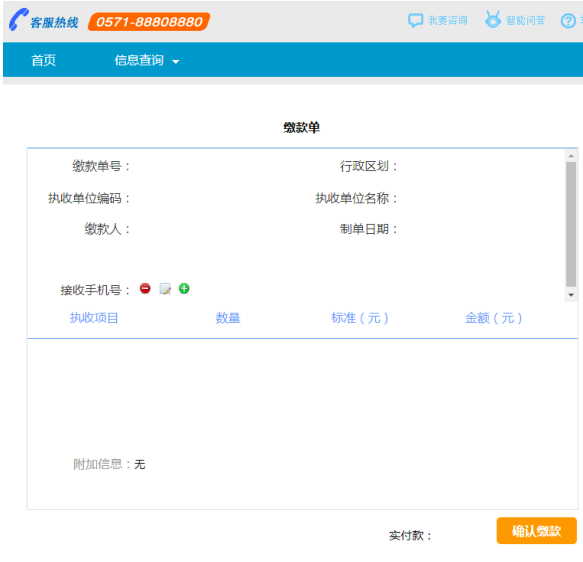Click the chat bubble consultation icon
The height and width of the screenshot is (562, 583).
416,20
